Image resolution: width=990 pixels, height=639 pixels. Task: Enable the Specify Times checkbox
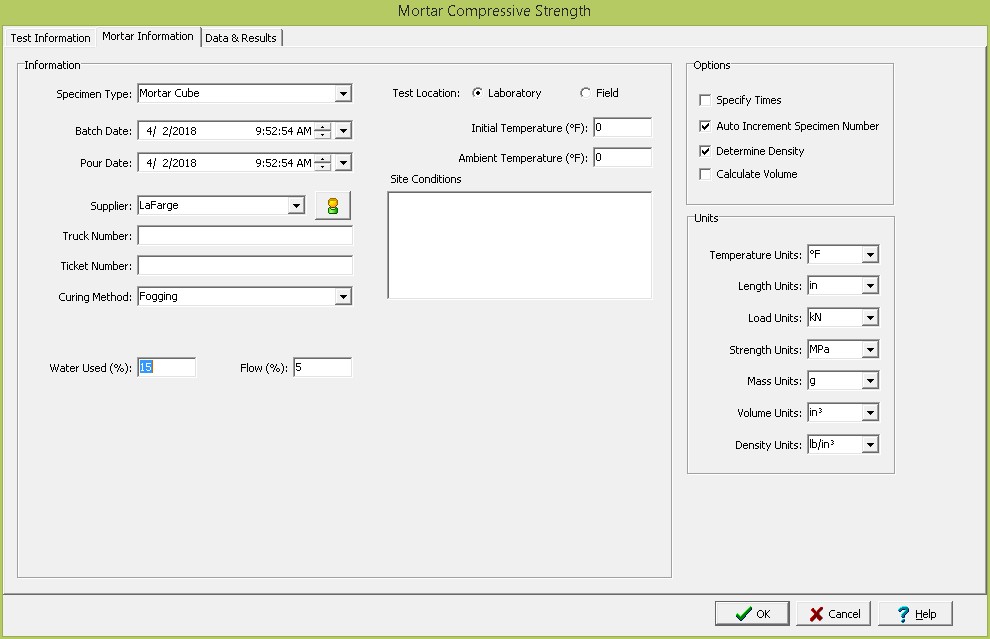[x=705, y=100]
